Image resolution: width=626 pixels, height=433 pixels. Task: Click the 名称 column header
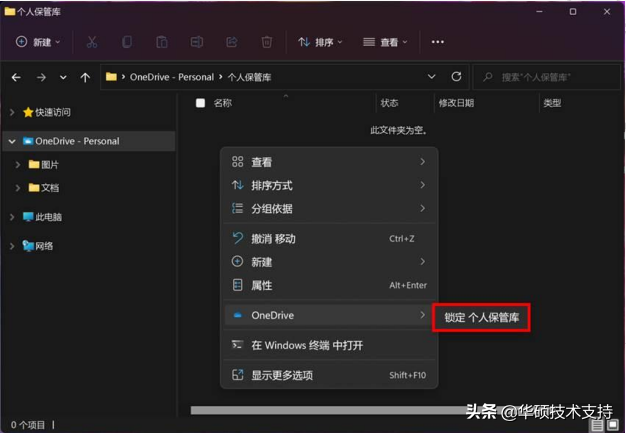click(222, 103)
